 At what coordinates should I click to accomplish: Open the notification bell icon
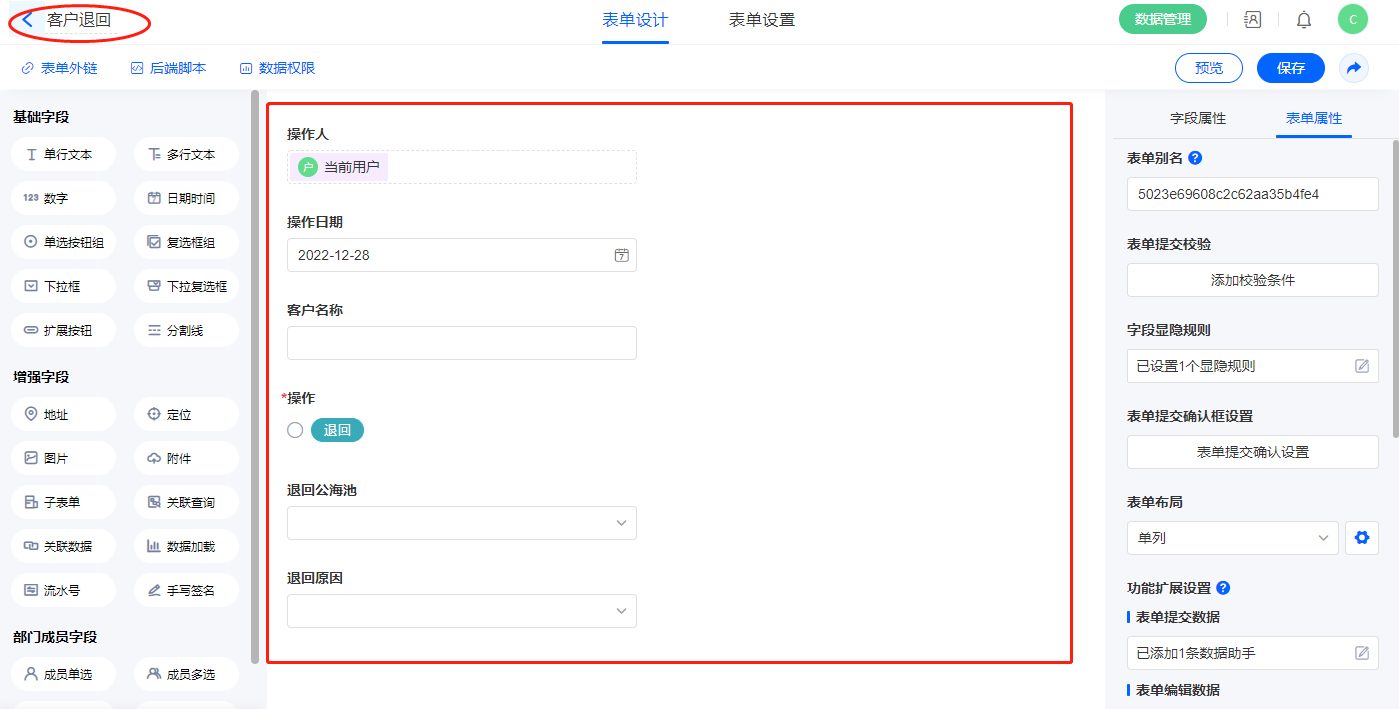coord(1304,20)
